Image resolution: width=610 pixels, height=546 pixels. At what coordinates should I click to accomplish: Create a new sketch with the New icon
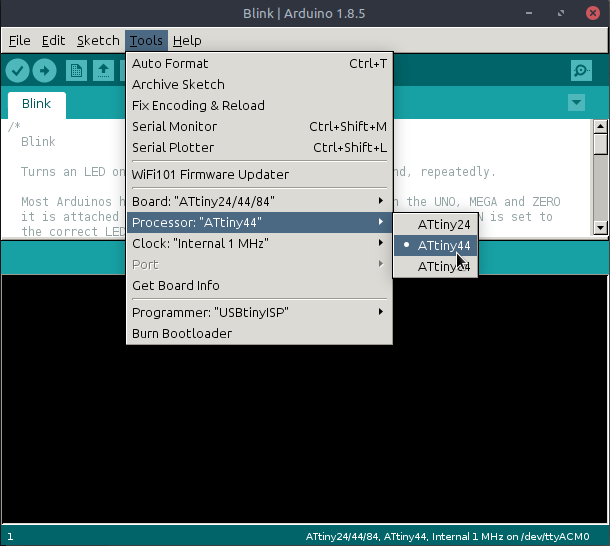pos(76,70)
